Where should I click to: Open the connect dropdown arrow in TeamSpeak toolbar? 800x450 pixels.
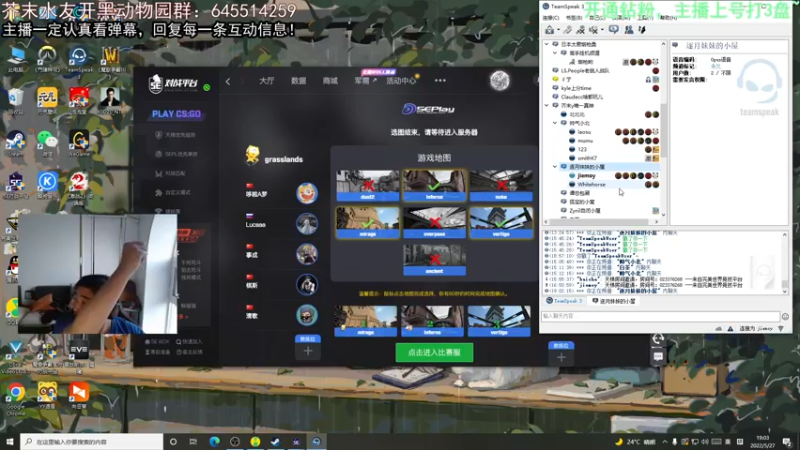pyautogui.click(x=559, y=30)
